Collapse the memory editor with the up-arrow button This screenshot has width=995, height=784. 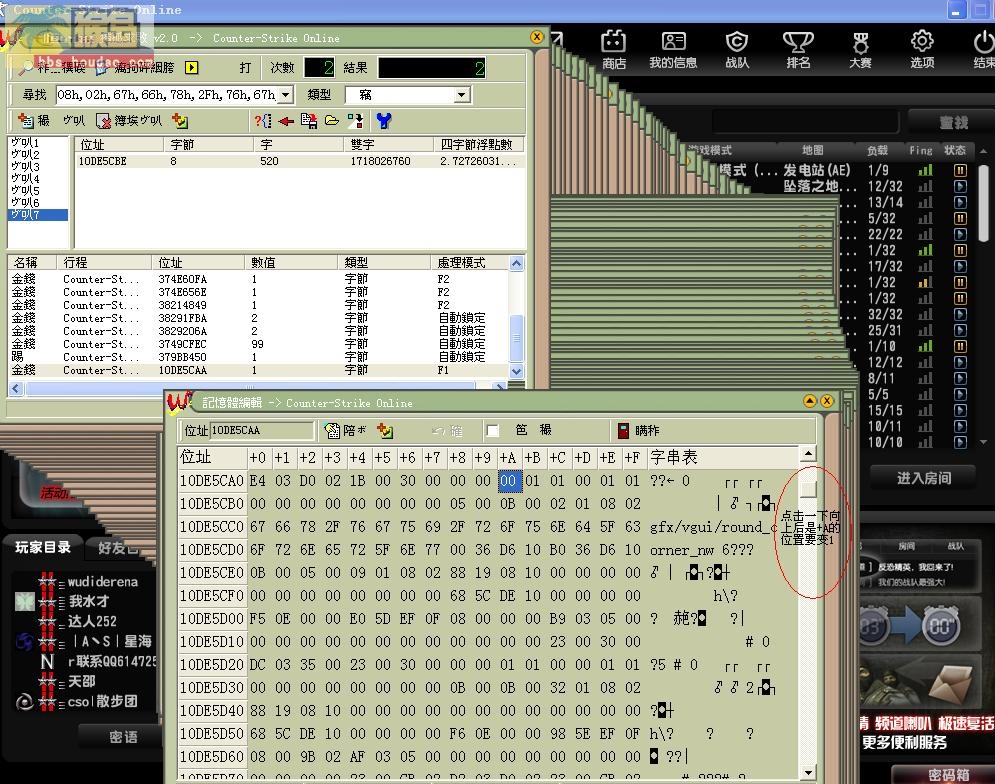tap(810, 401)
